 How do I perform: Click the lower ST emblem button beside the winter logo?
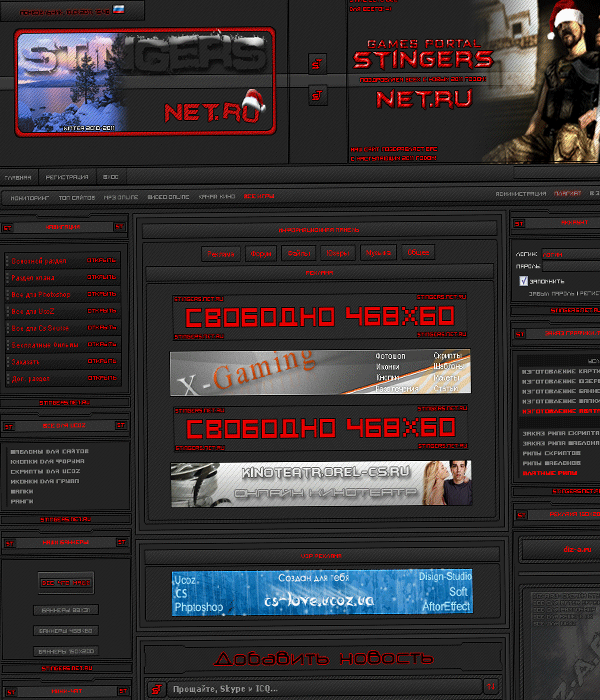317,96
